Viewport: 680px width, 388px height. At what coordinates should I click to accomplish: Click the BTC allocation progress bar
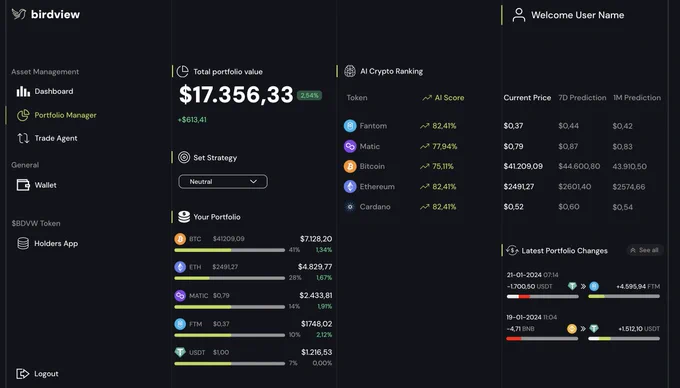click(229, 250)
